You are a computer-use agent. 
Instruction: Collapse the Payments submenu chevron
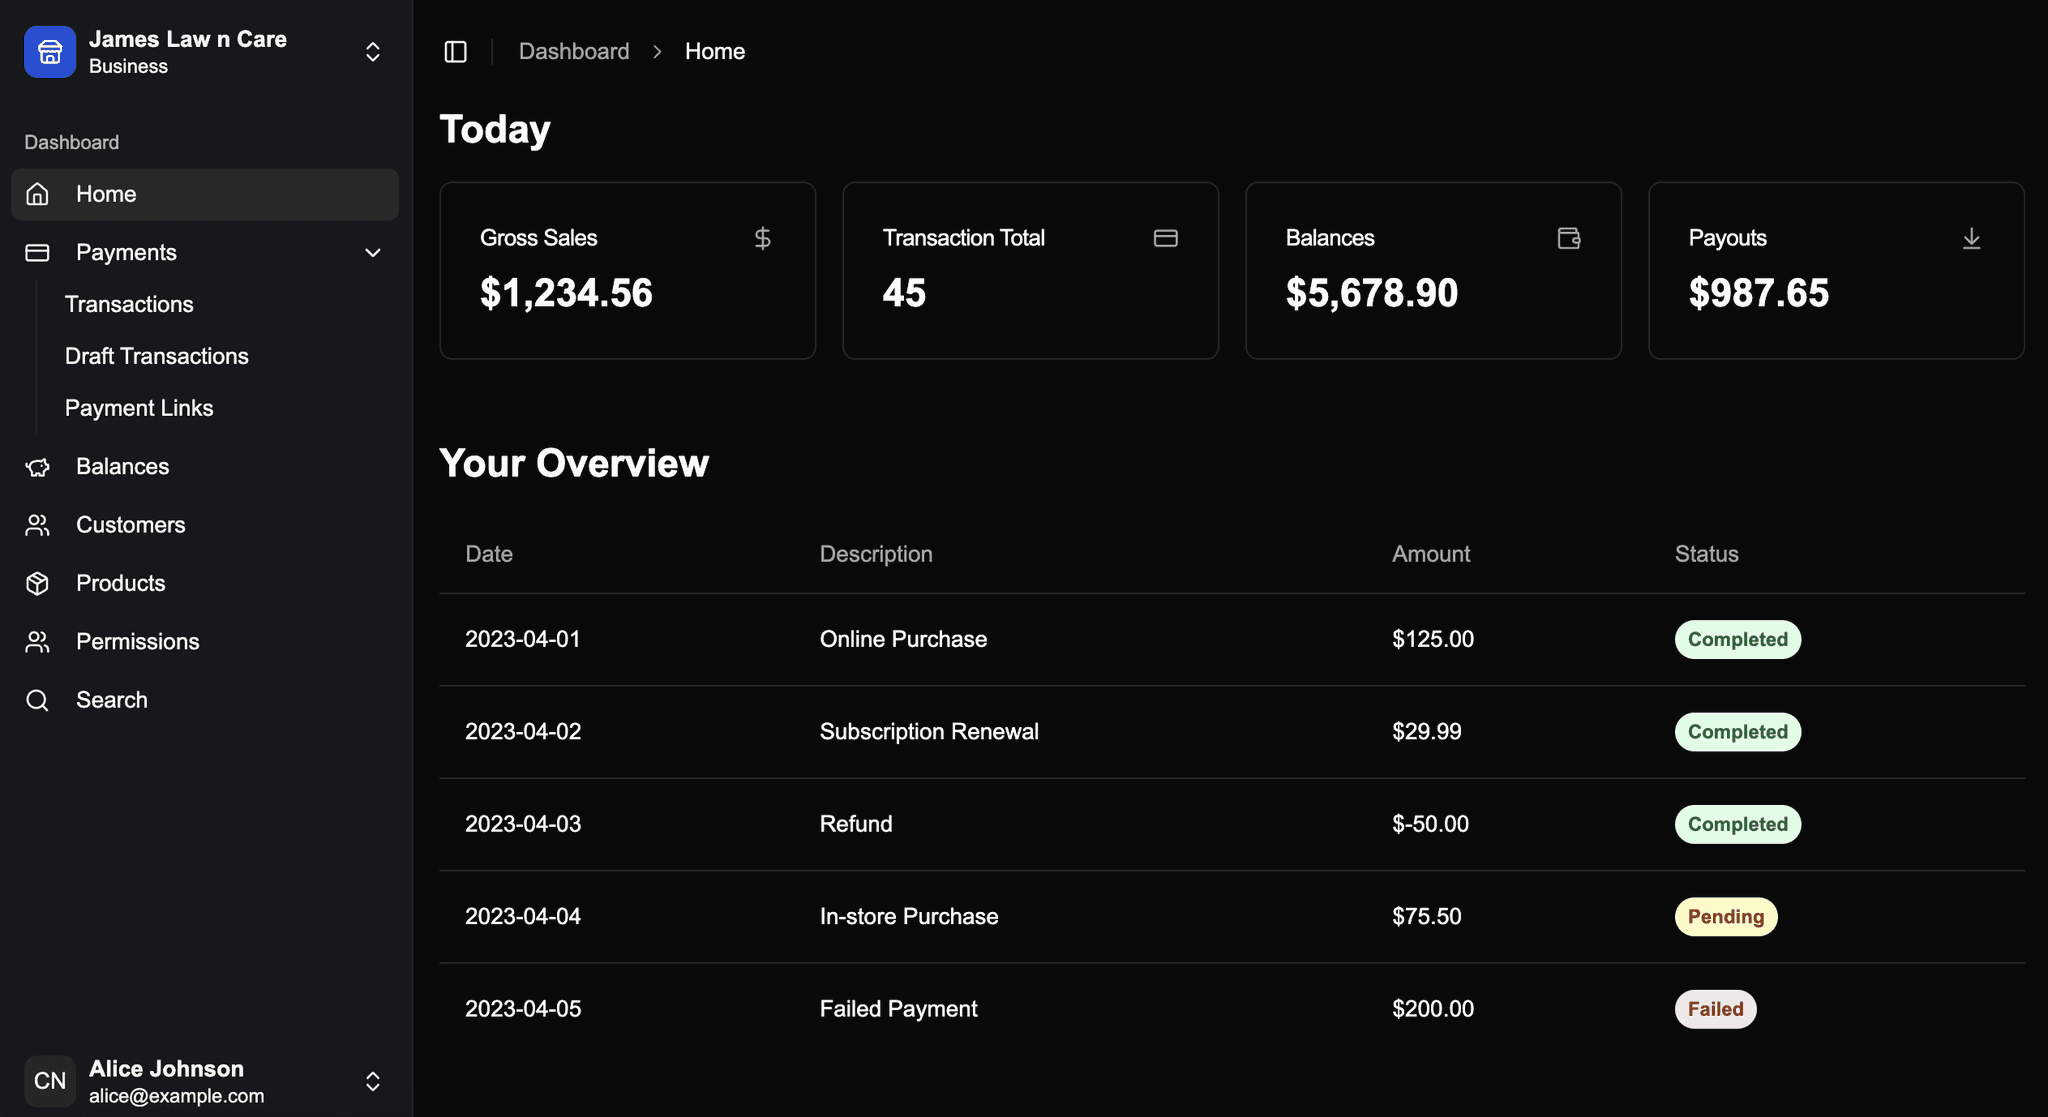[372, 253]
